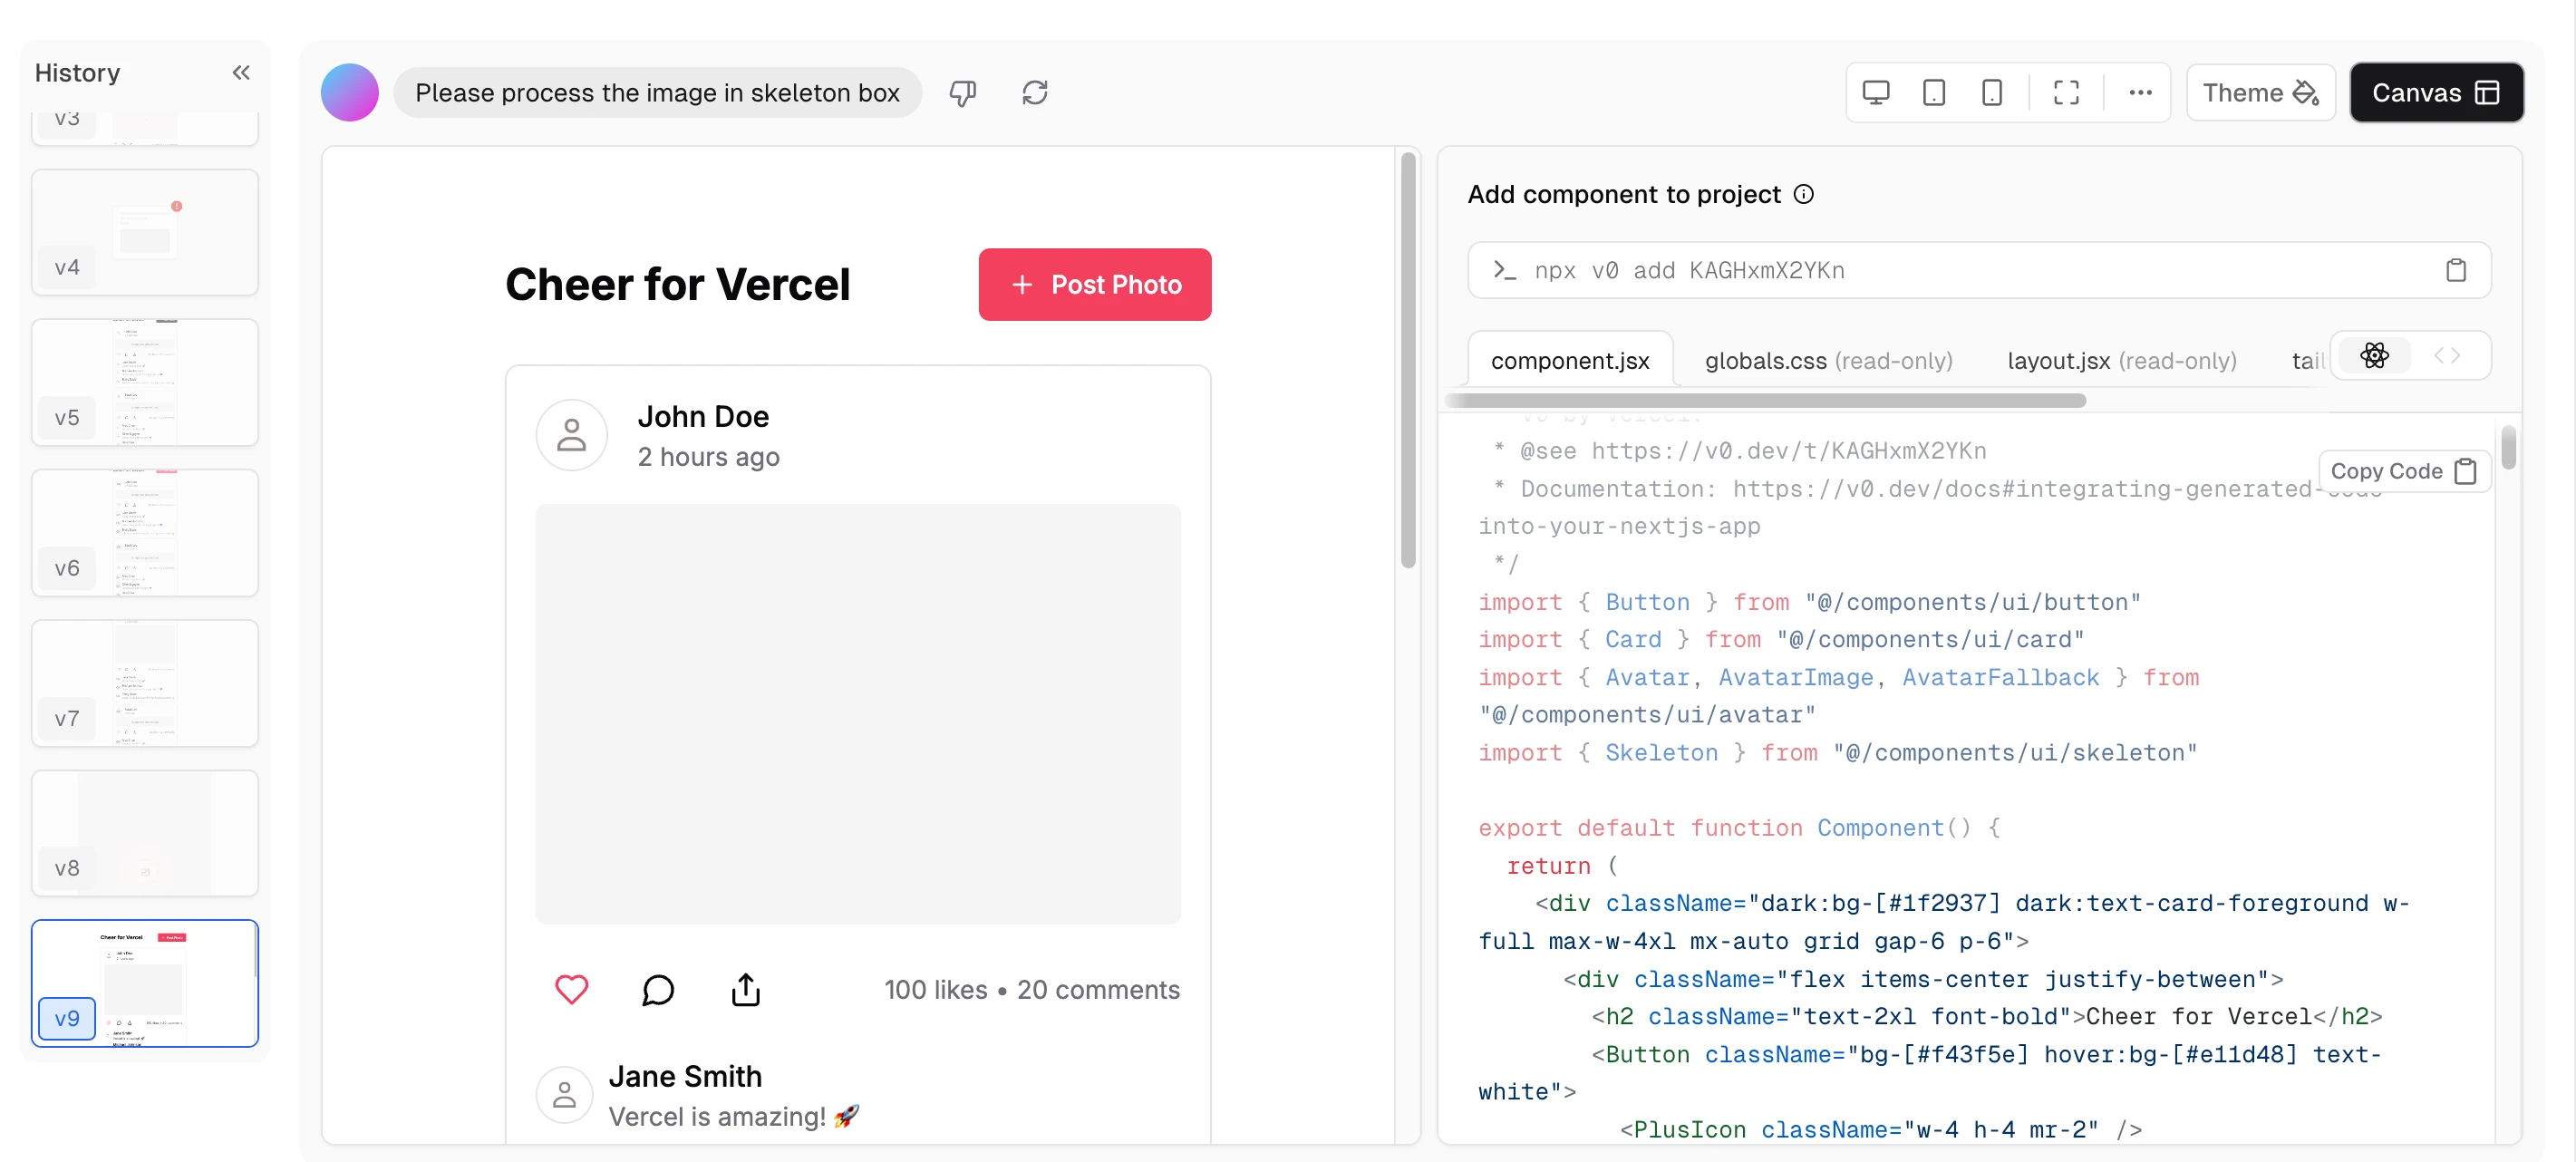Image resolution: width=2576 pixels, height=1162 pixels.
Task: Click the share upload icon
Action: (746, 990)
